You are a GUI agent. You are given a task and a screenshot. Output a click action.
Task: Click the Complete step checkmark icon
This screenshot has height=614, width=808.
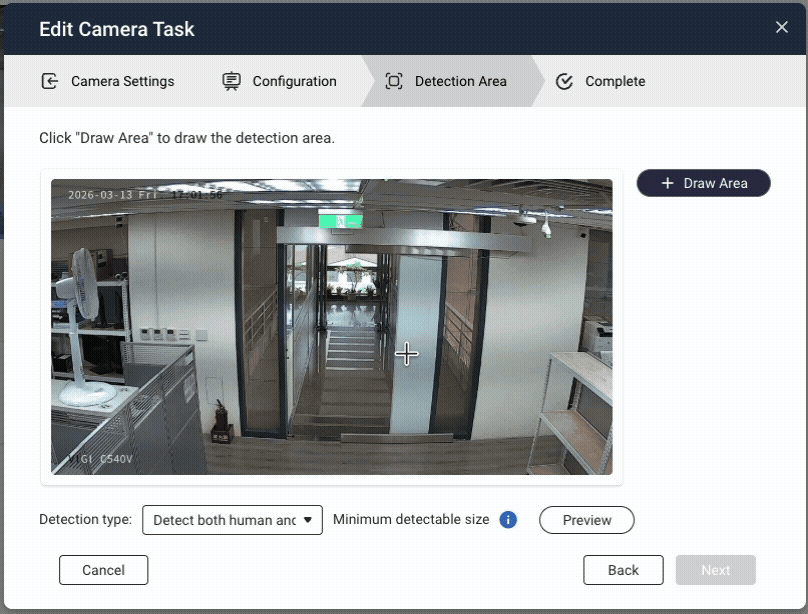tap(564, 81)
